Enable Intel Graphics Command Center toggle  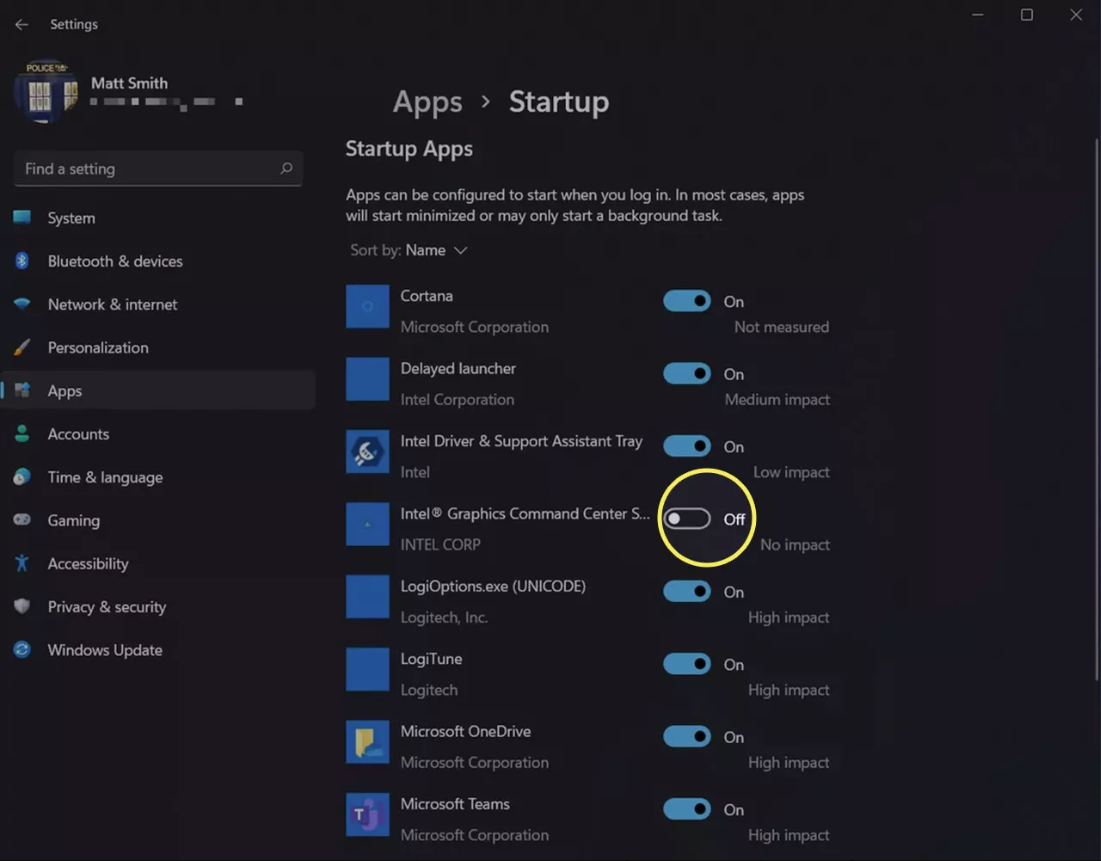(x=687, y=519)
